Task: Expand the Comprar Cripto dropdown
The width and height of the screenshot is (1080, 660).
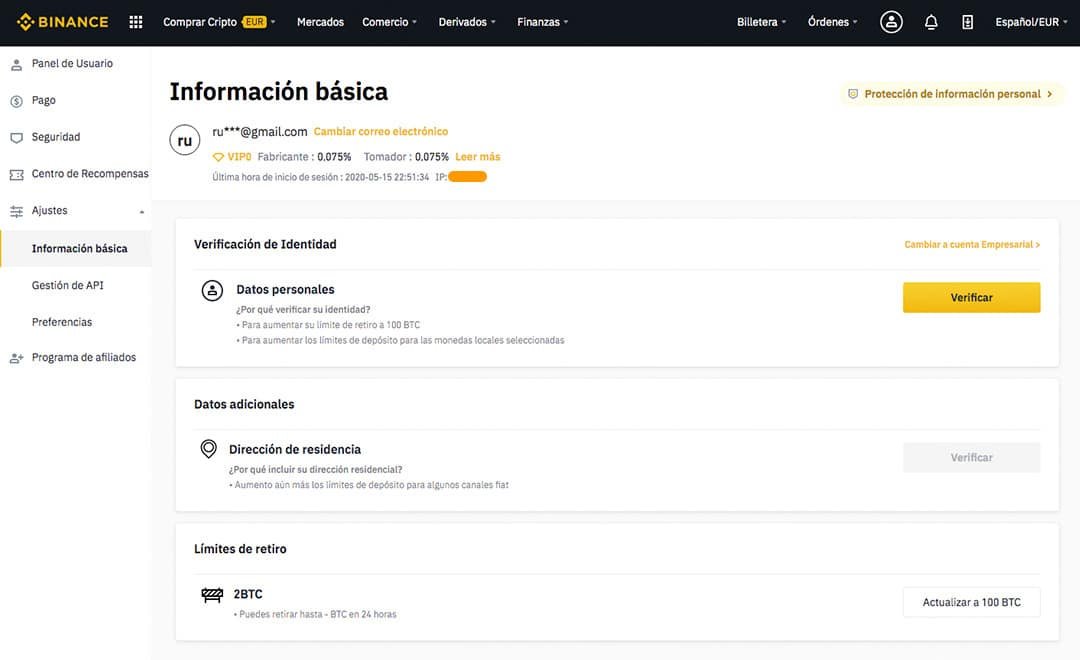Action: coord(273,22)
